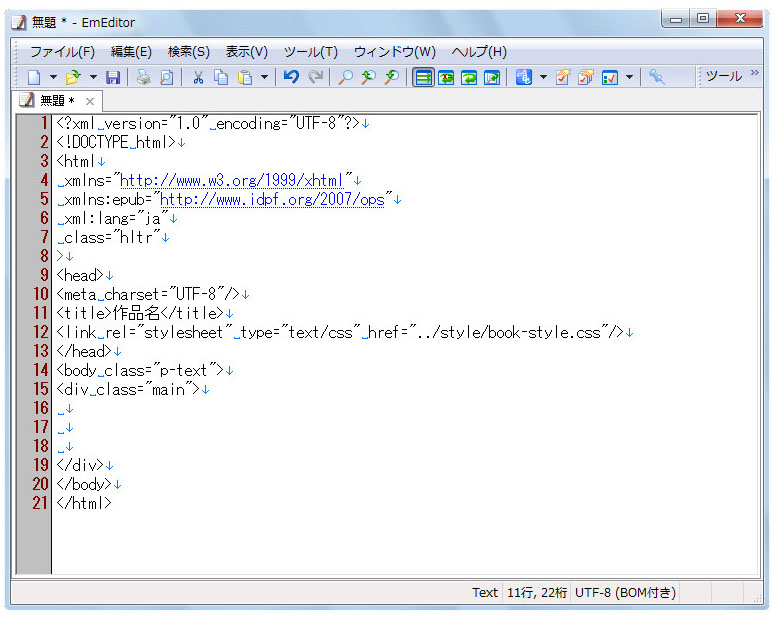Image resolution: width=776 pixels, height=619 pixels.
Task: Click UTF-8 (BOM付き) encoding in status bar
Action: (625, 592)
